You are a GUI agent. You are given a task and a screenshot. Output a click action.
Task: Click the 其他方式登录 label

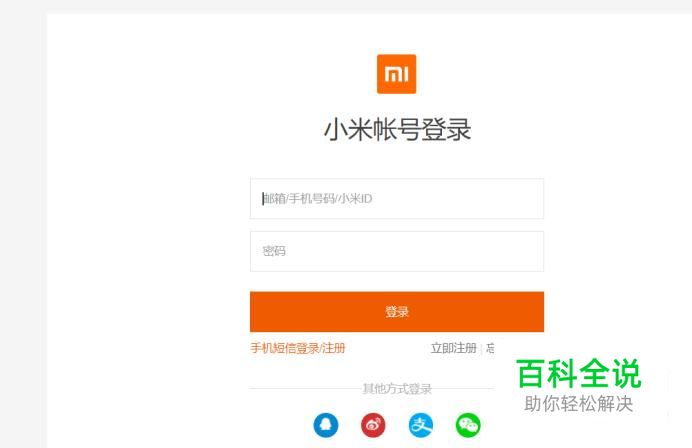[x=397, y=389]
